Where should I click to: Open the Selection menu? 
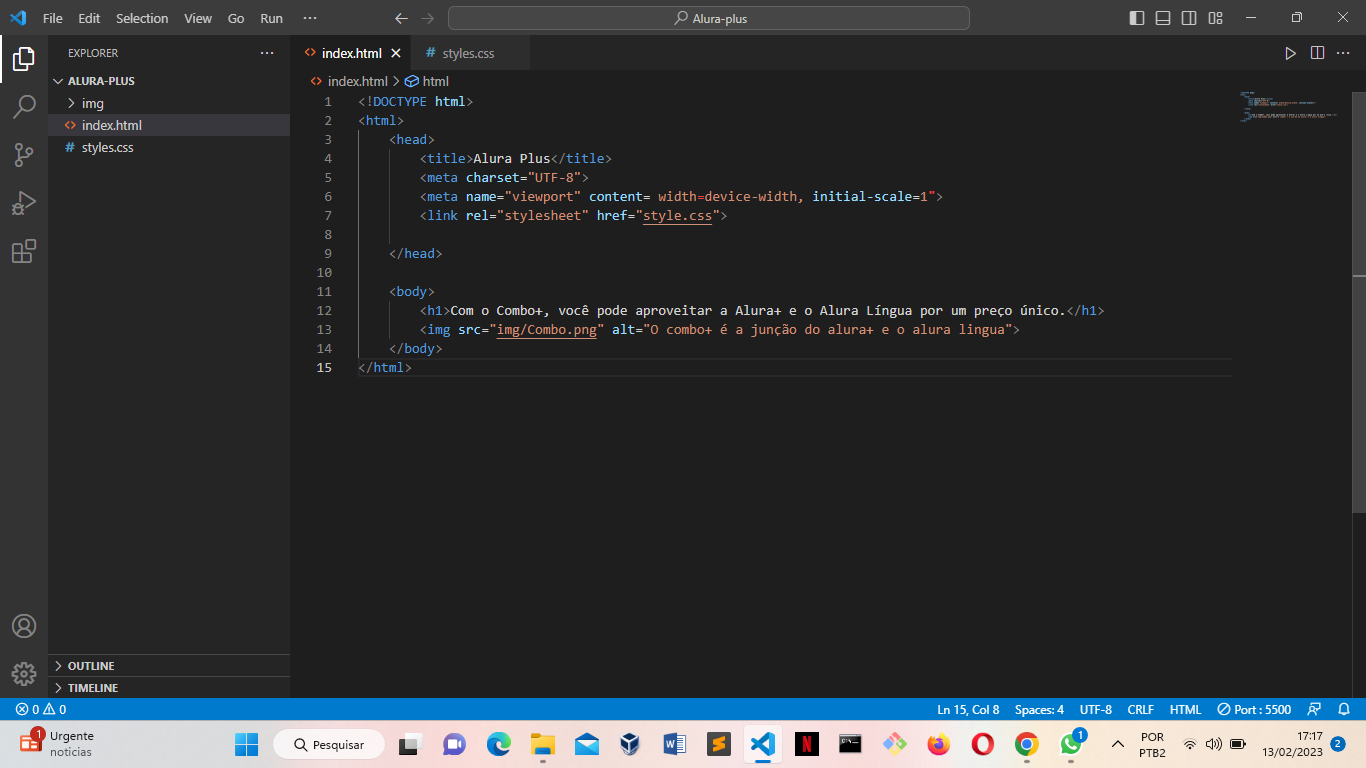(142, 18)
